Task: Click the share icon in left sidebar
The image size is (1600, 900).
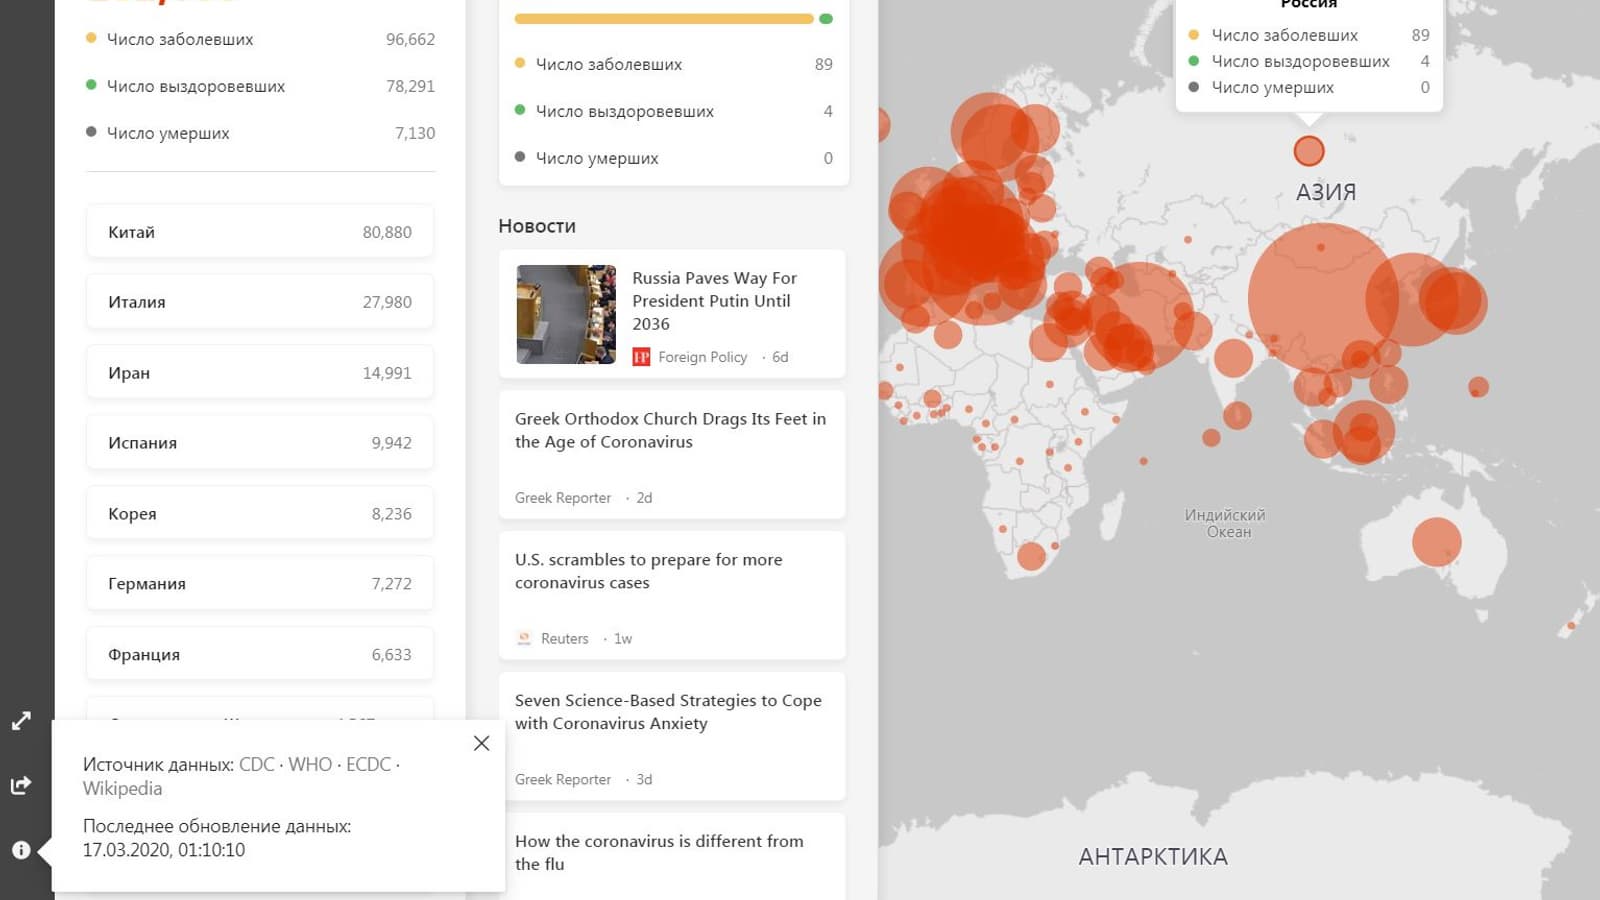Action: [x=21, y=785]
